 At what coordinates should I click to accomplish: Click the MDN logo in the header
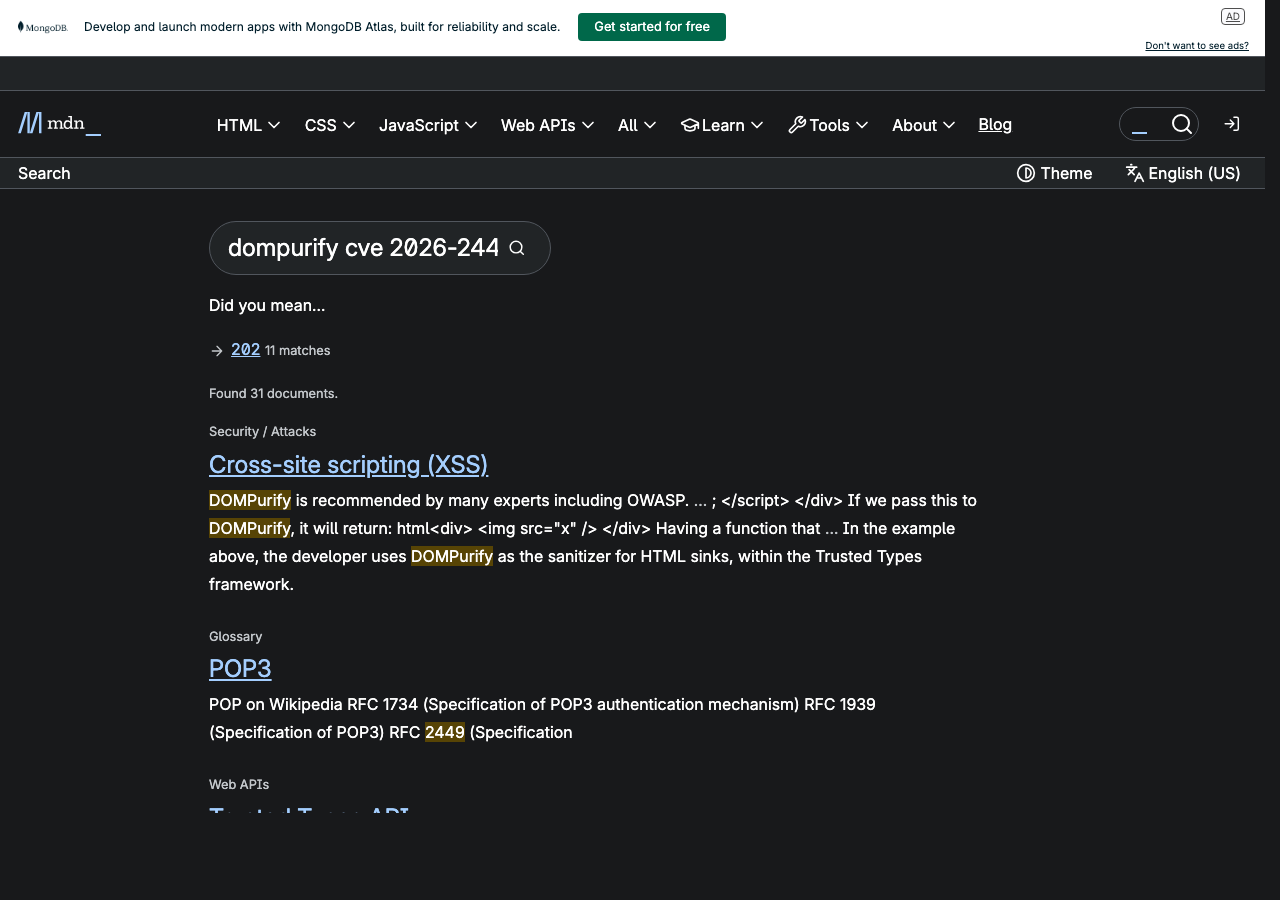tap(58, 123)
